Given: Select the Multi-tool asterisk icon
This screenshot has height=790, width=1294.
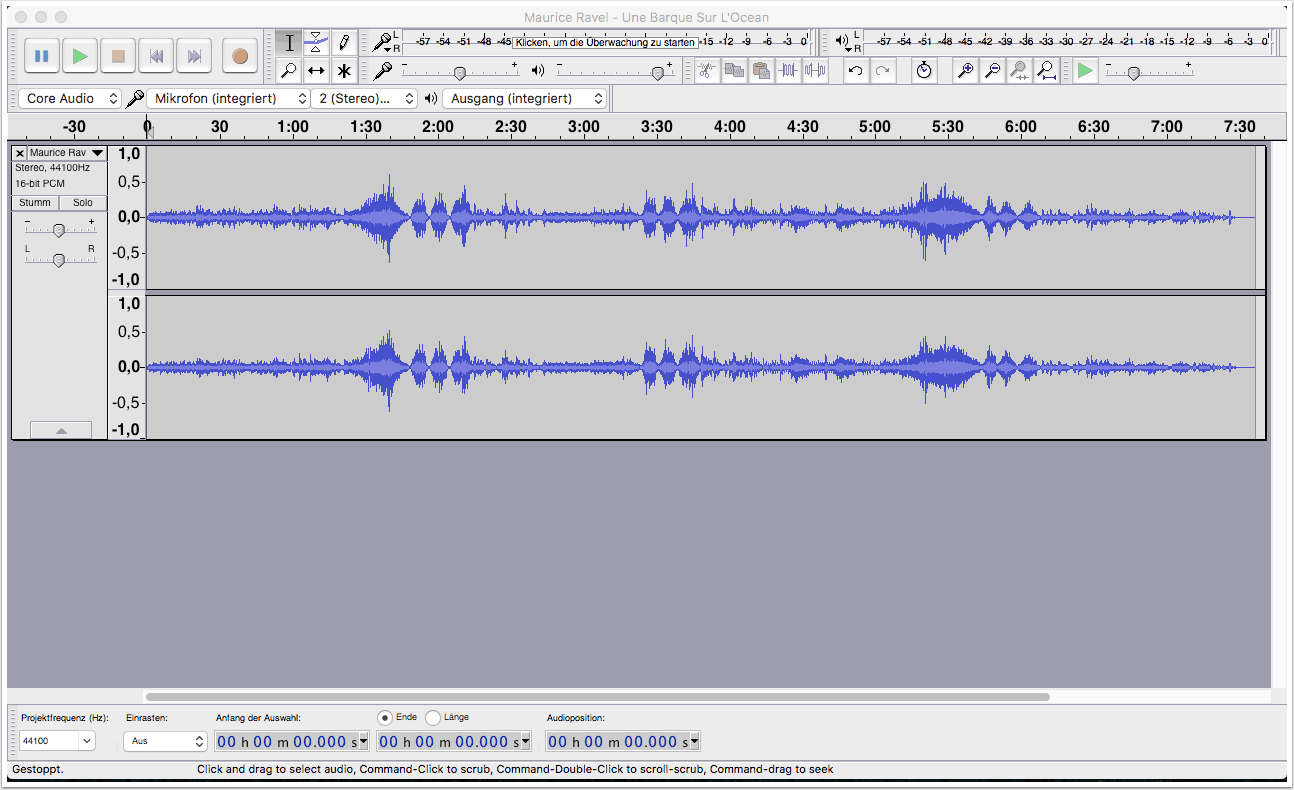Looking at the screenshot, I should (344, 71).
